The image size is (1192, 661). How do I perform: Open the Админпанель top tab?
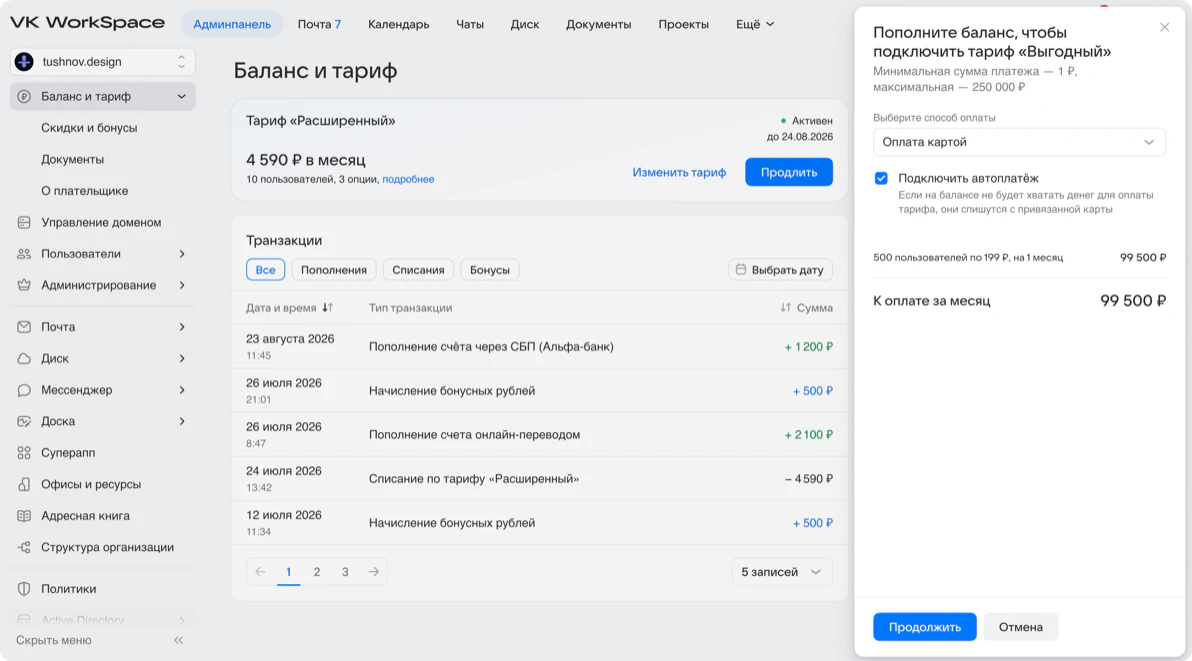(x=232, y=24)
